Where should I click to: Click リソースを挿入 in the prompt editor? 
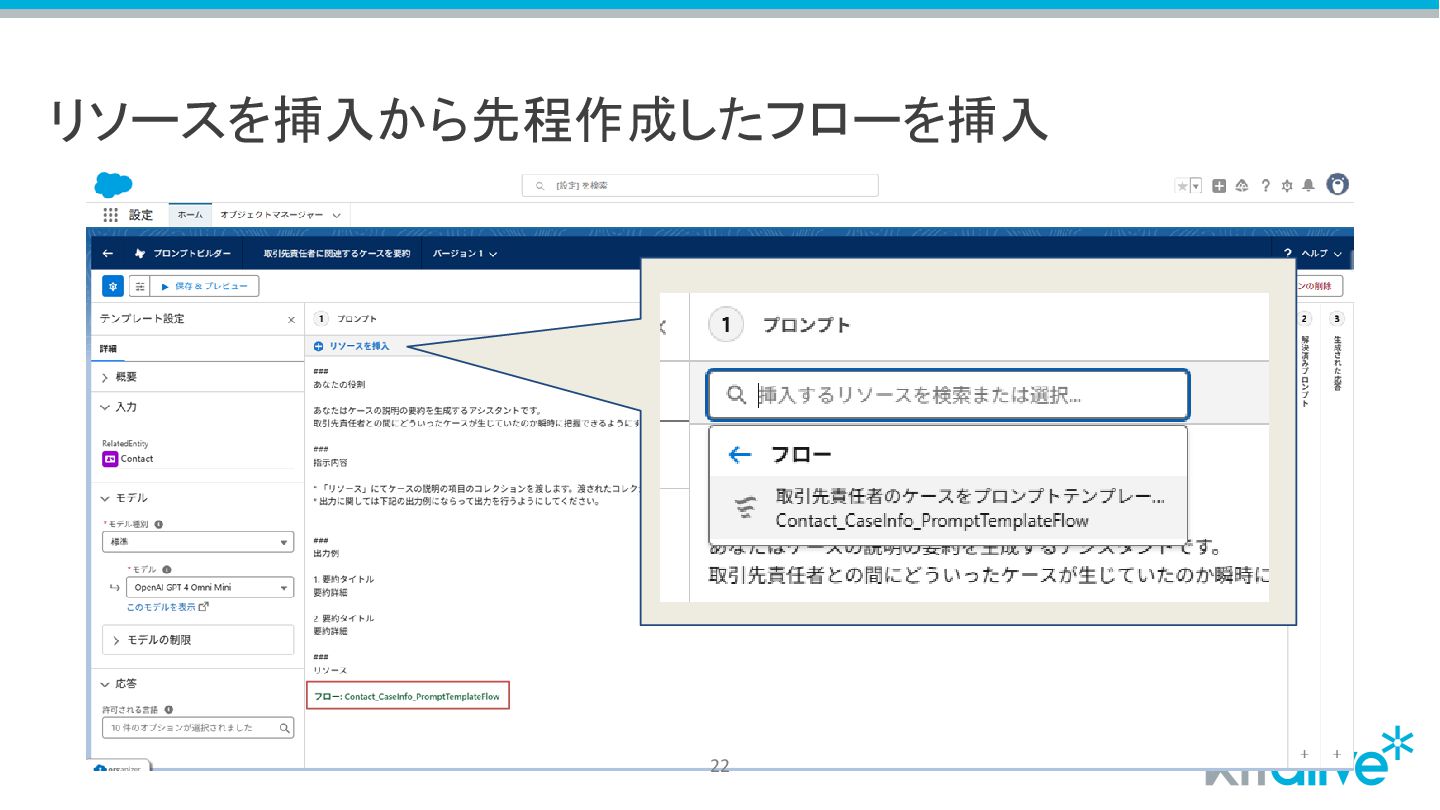click(x=351, y=346)
